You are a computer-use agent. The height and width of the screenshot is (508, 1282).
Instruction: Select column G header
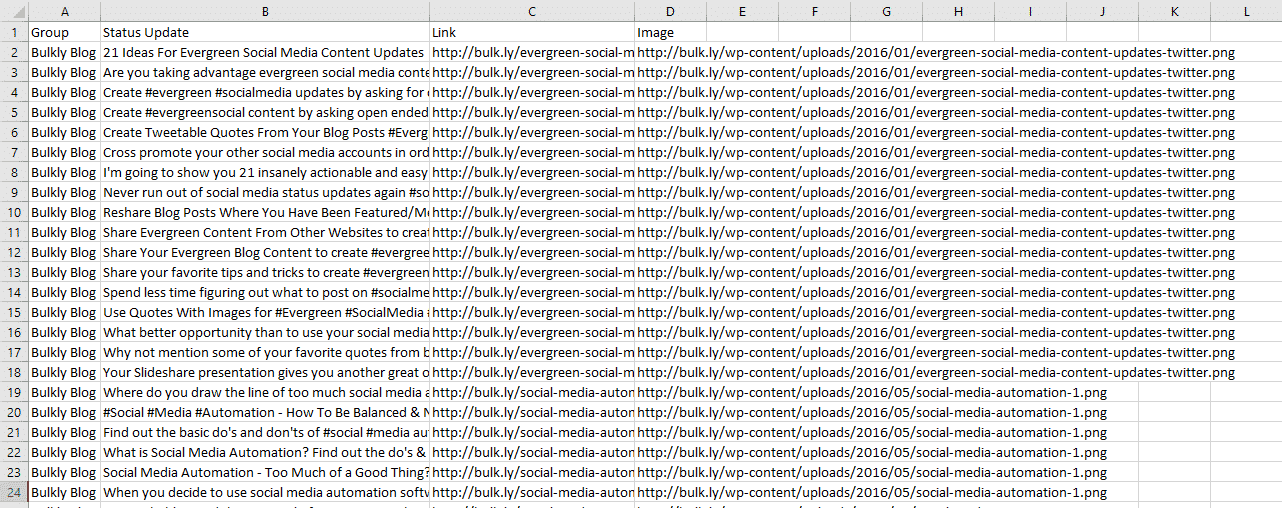point(886,11)
